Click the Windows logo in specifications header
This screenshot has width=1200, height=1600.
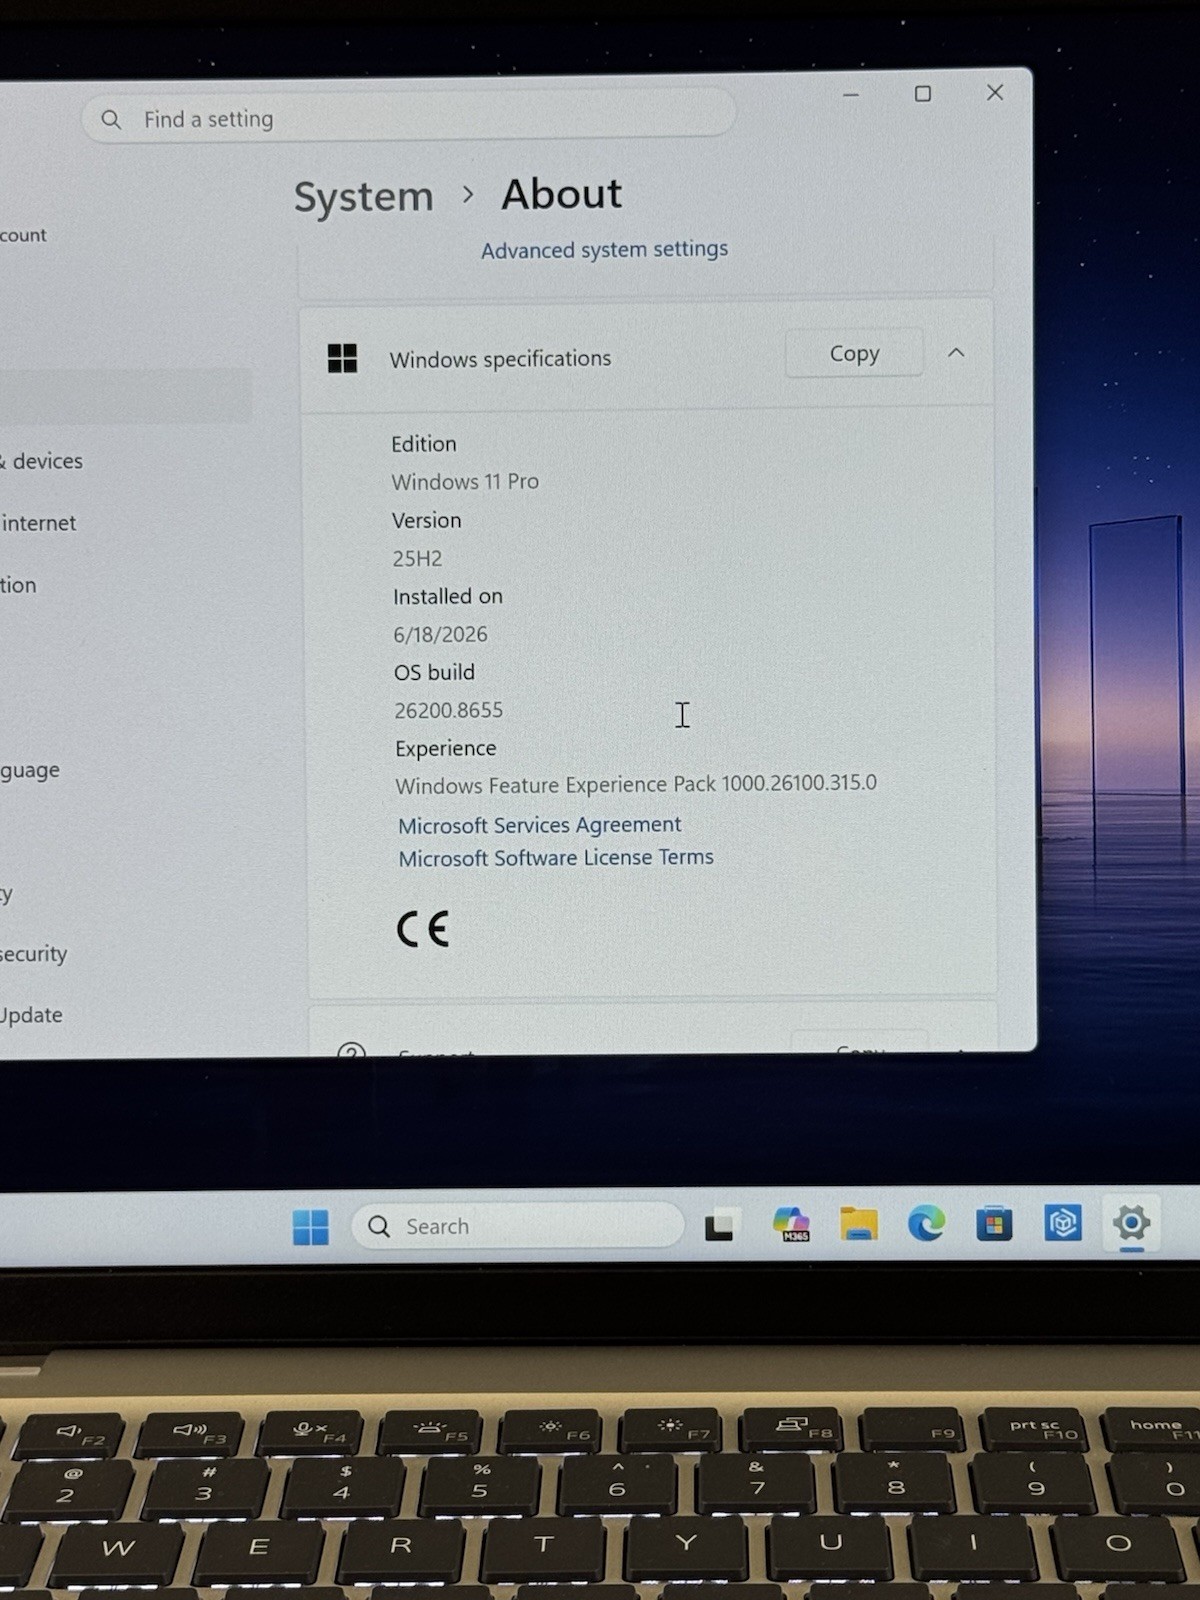coord(342,358)
